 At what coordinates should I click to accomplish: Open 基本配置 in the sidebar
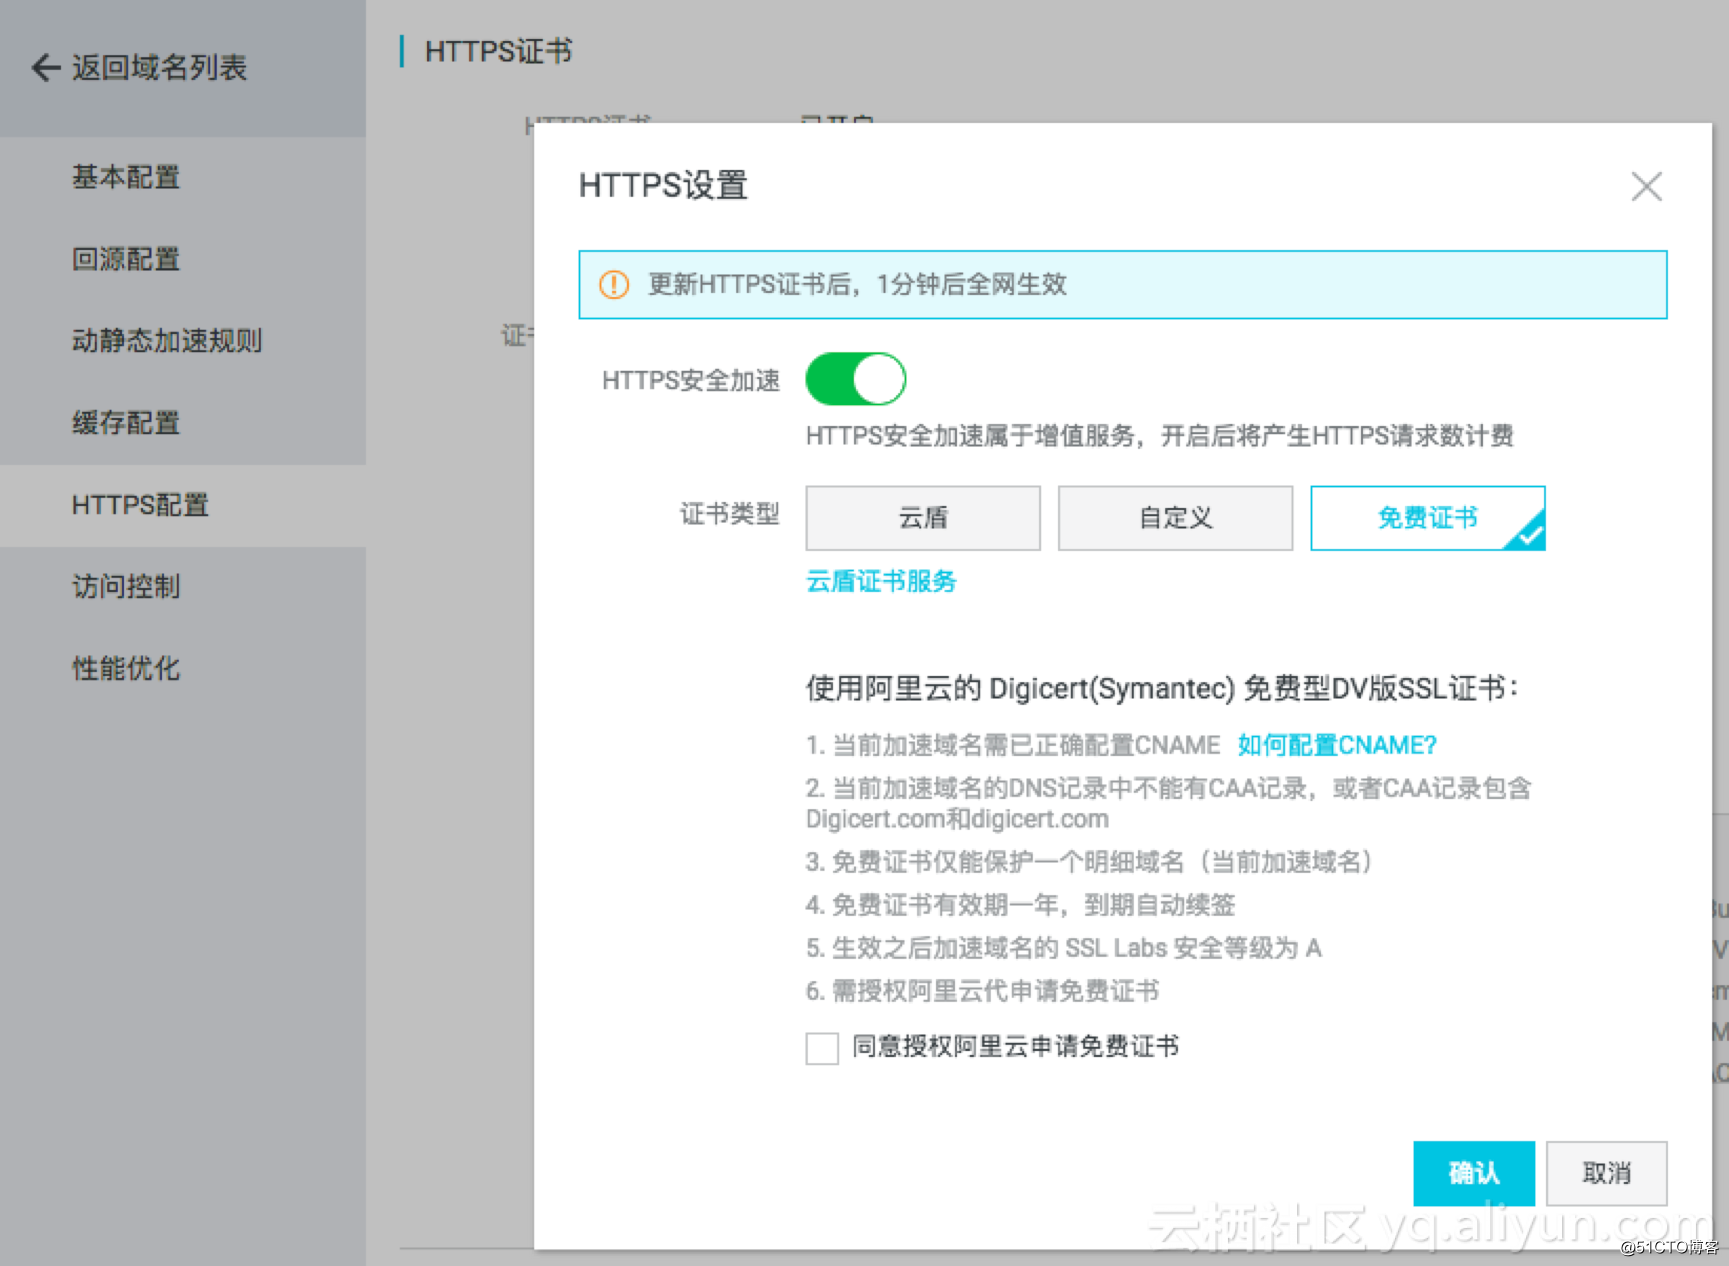125,177
